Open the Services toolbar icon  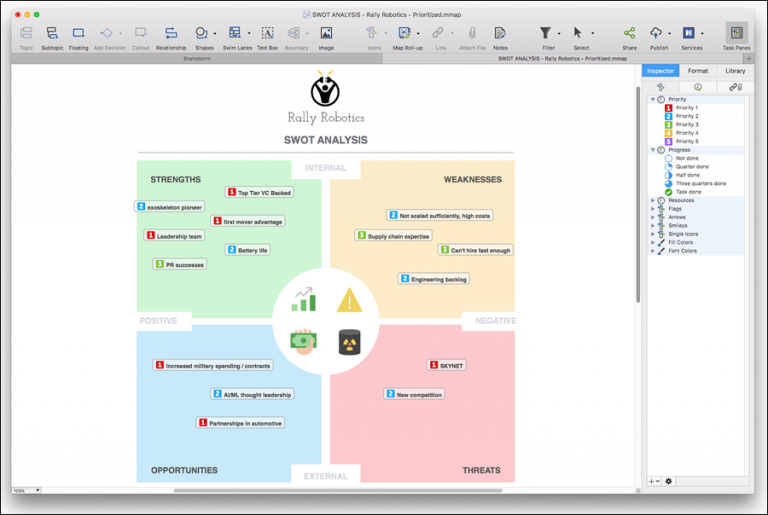click(x=689, y=33)
